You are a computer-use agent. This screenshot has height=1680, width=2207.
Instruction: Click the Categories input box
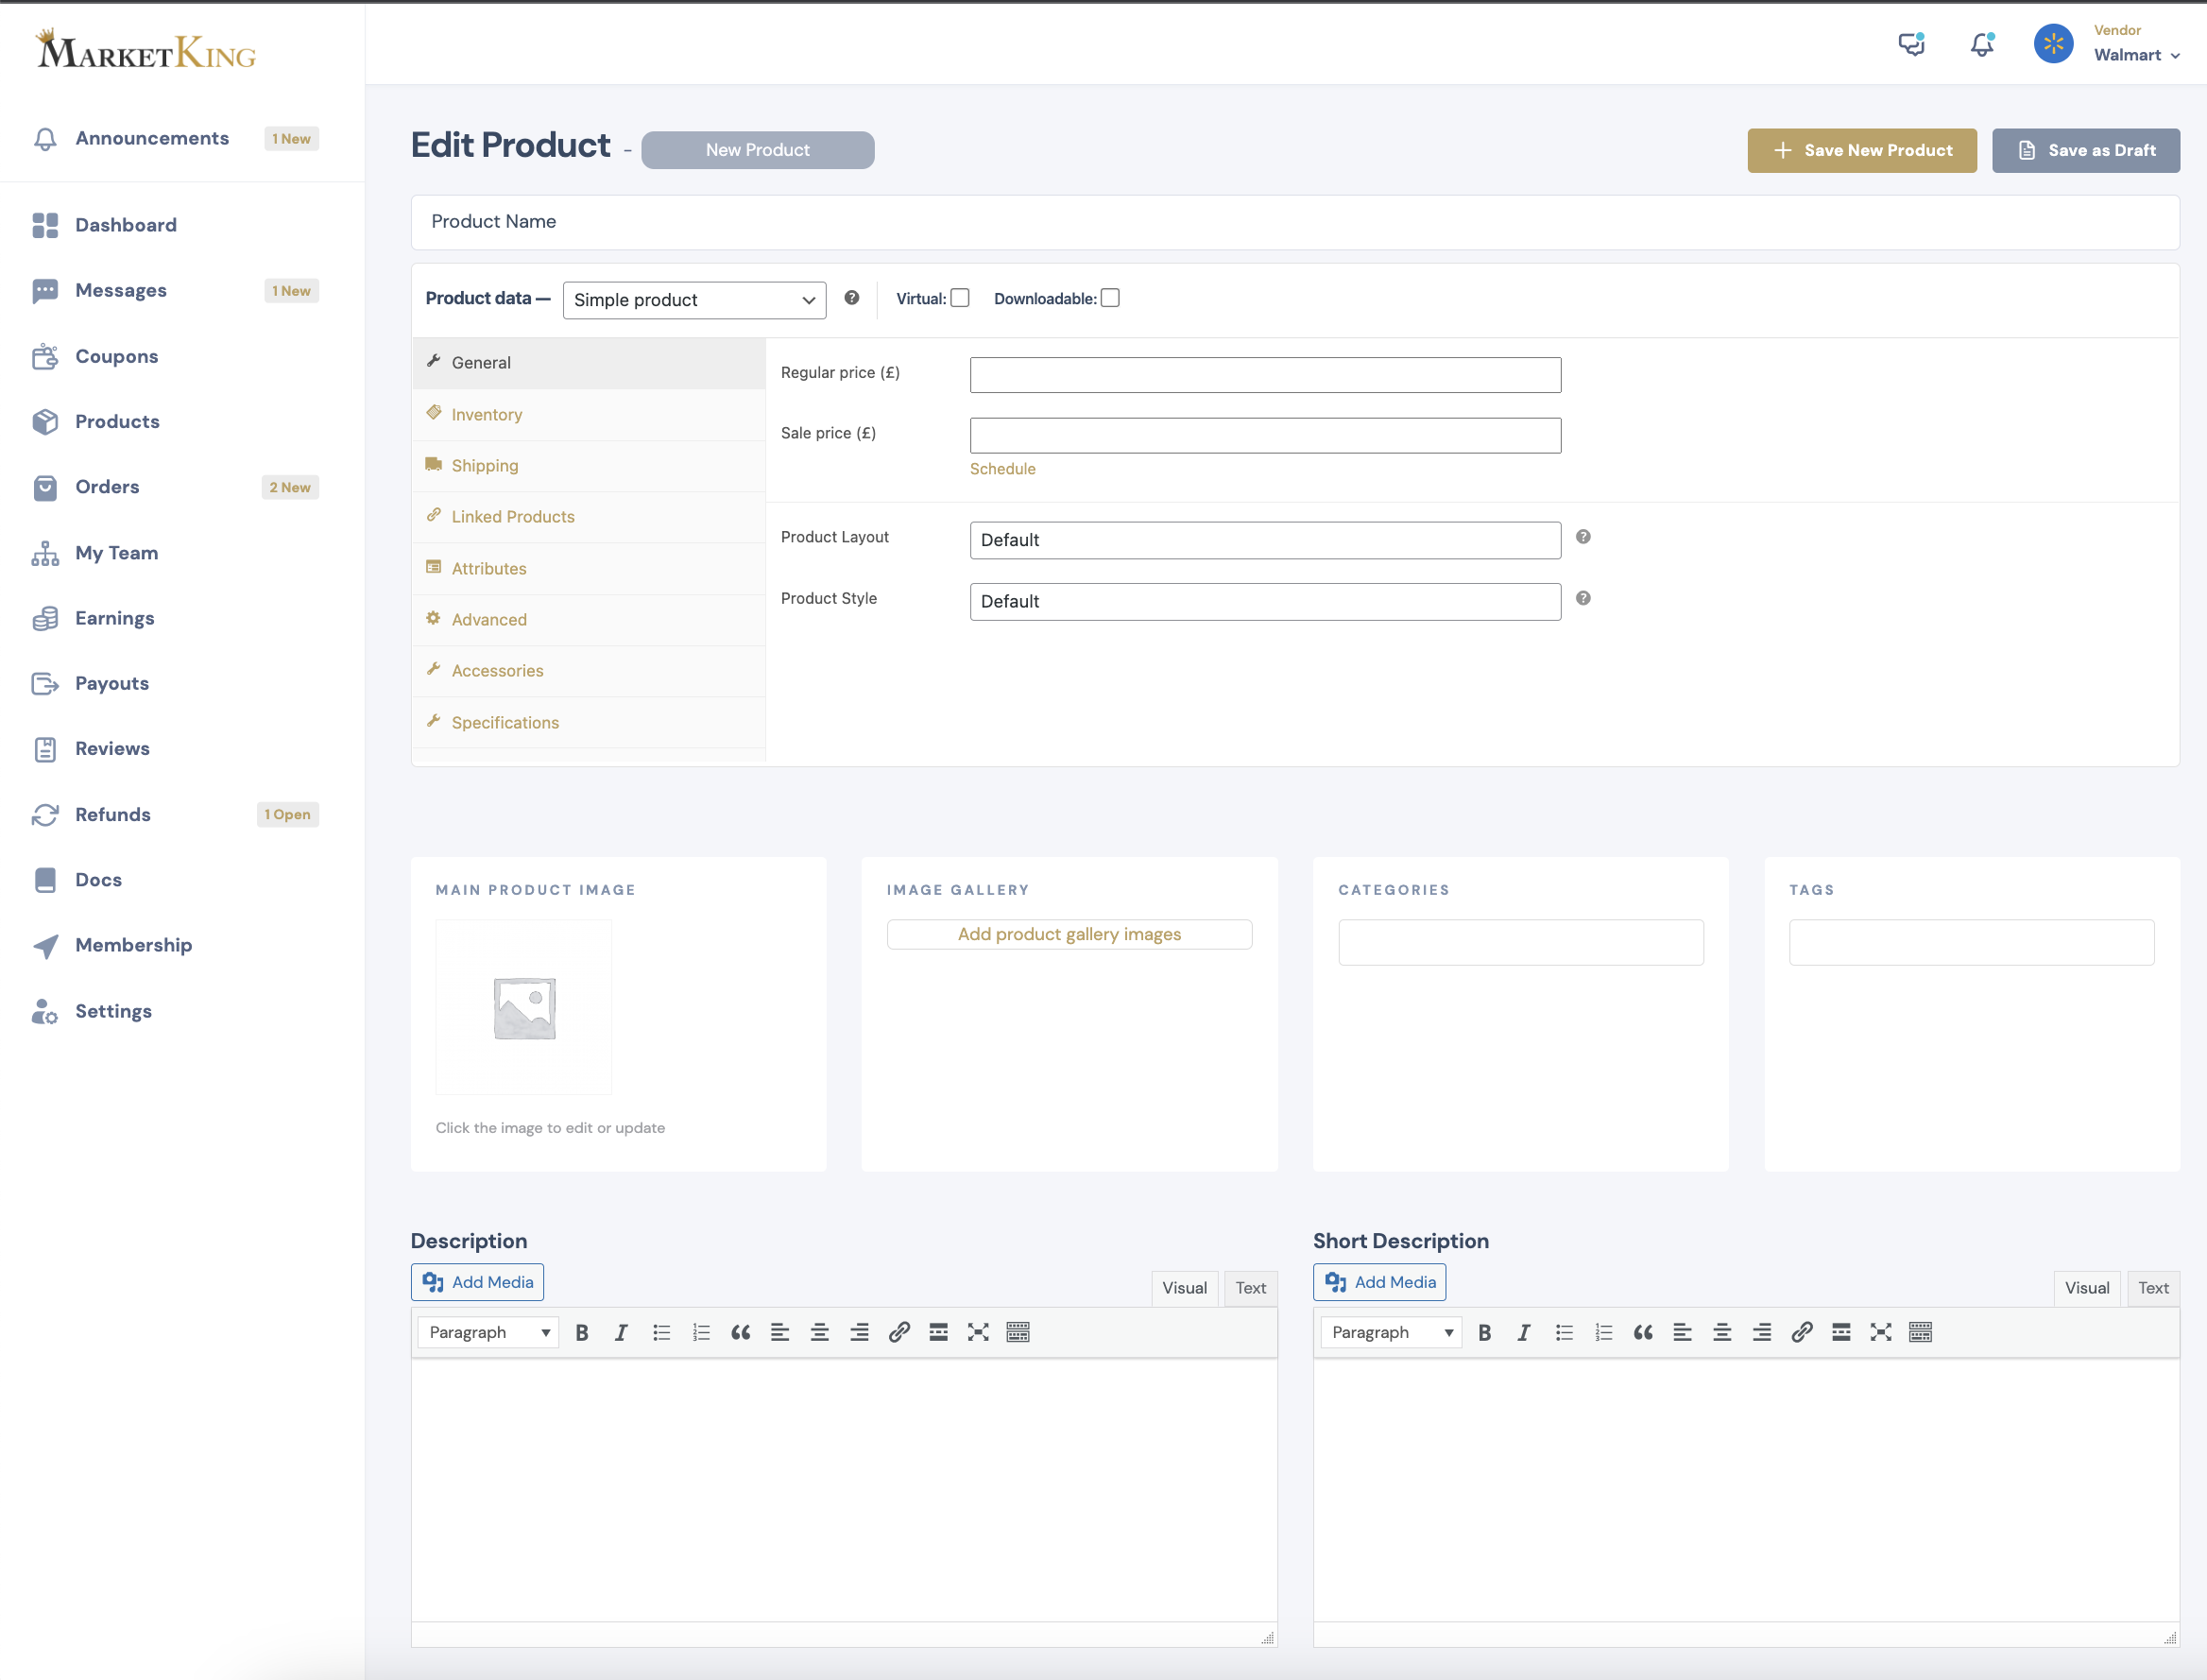point(1520,942)
